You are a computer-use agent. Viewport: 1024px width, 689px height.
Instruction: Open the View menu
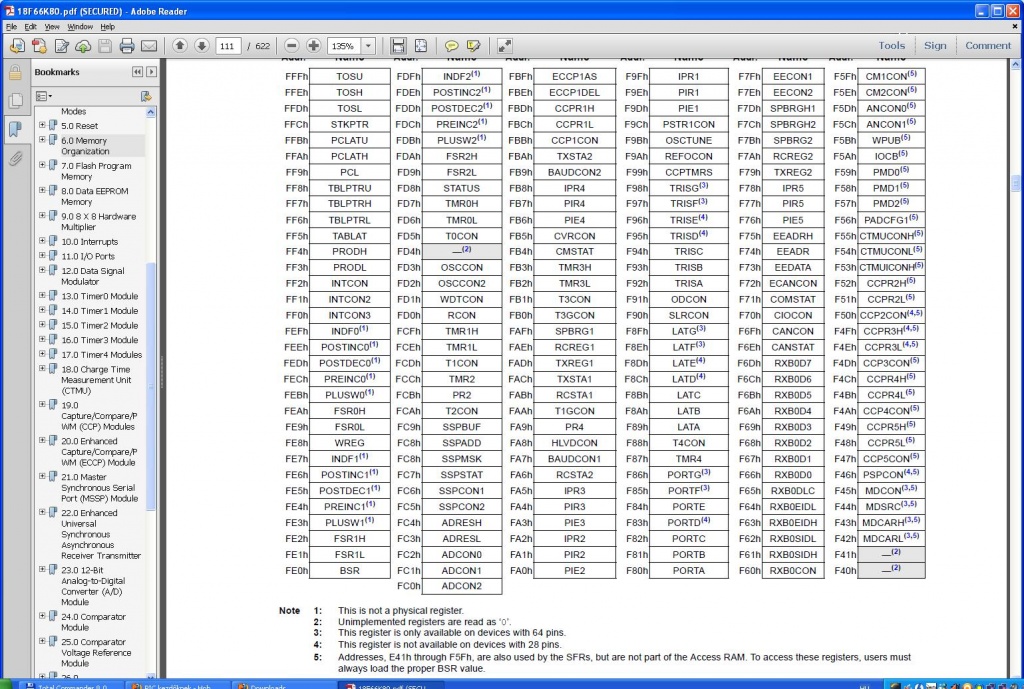pos(52,27)
